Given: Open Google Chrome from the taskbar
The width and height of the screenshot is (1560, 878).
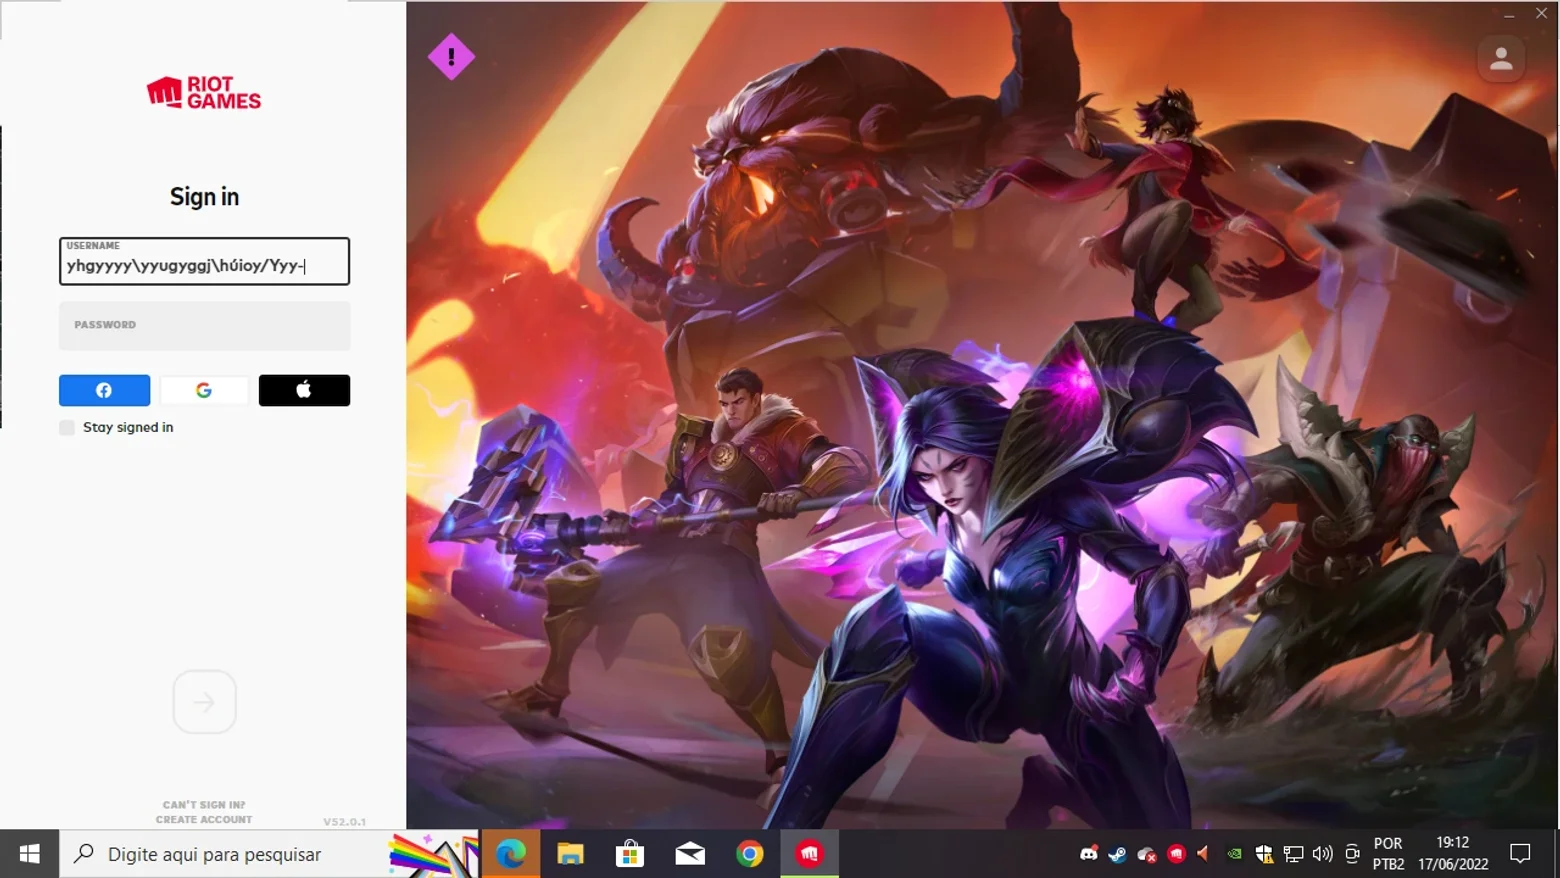Looking at the screenshot, I should (750, 854).
